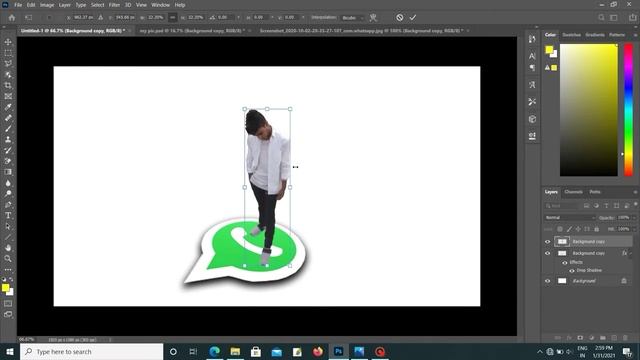Open Microsoft Edge from the taskbar
Viewport: 640px width, 360px height.
215,351
